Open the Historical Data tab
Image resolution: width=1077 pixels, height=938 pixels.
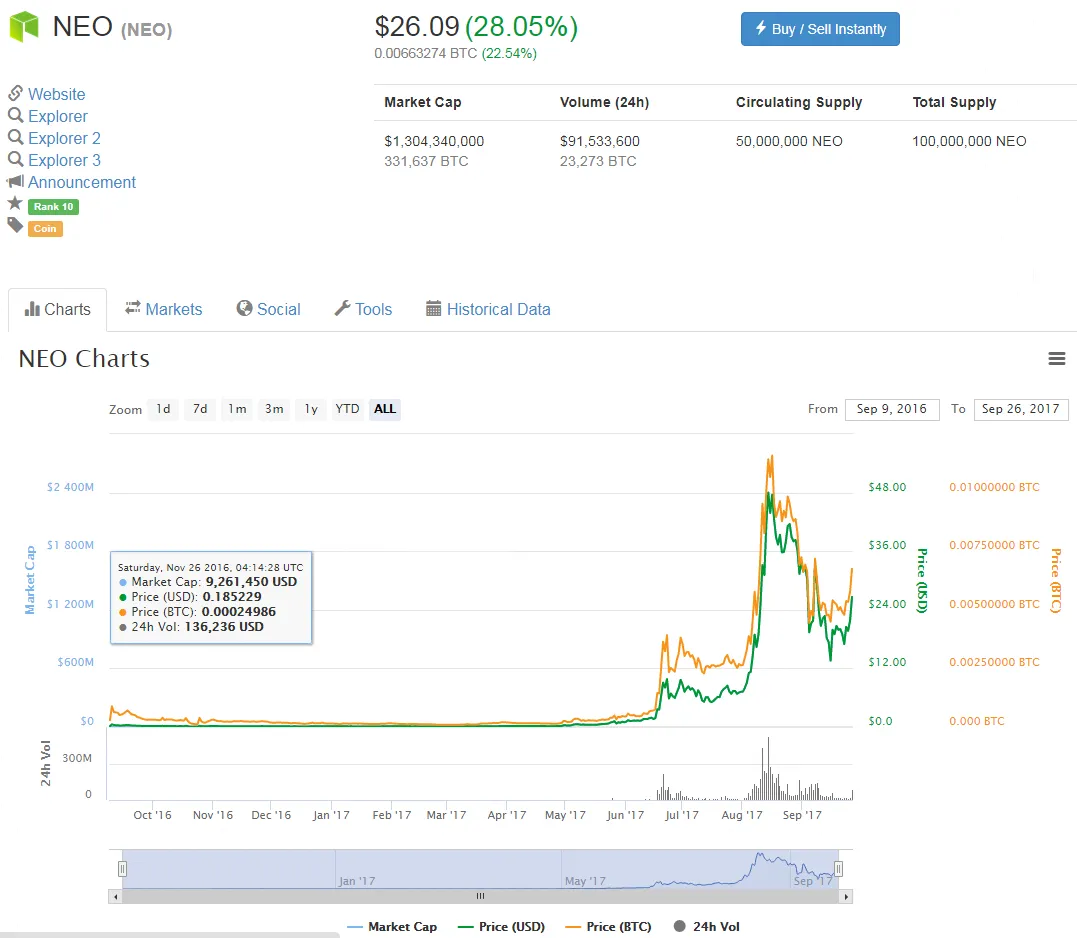point(488,310)
